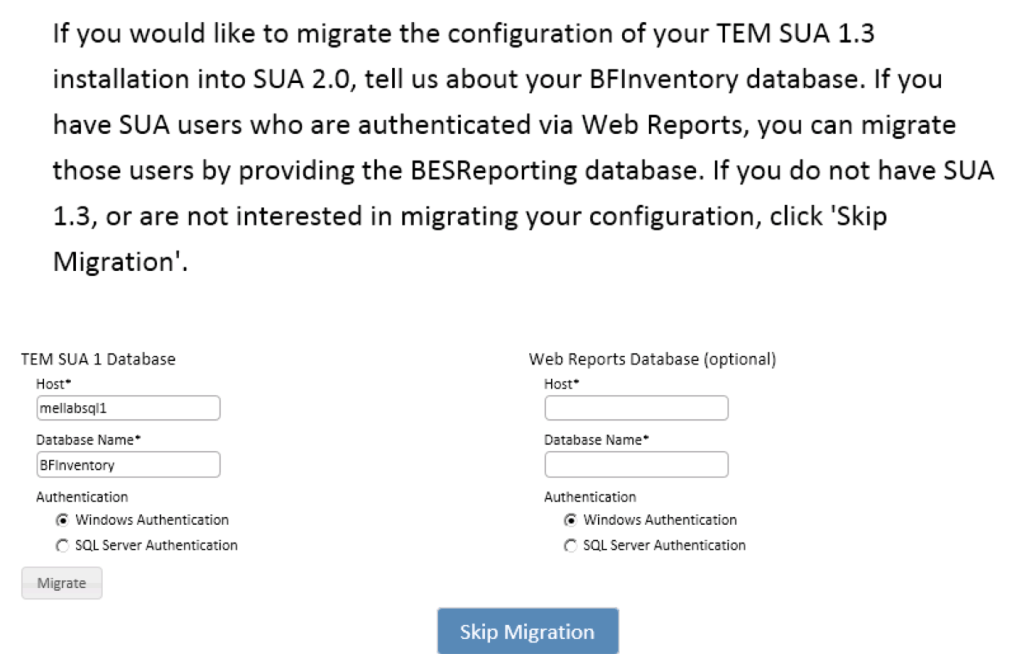
Task: Select SQL Server Authentication for Web Reports Database
Action: tap(571, 545)
